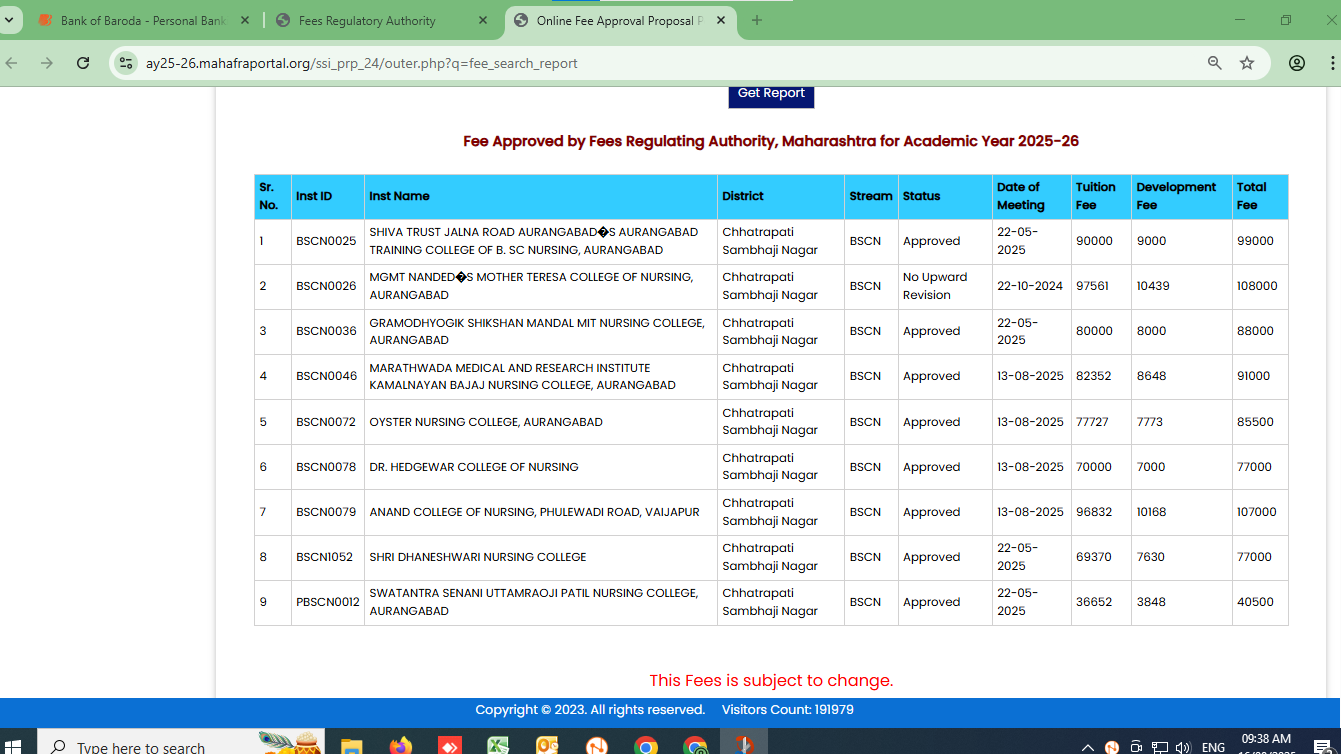Open the zoom magnifier in address bar
Screen dimensions: 1341x754
point(1215,63)
